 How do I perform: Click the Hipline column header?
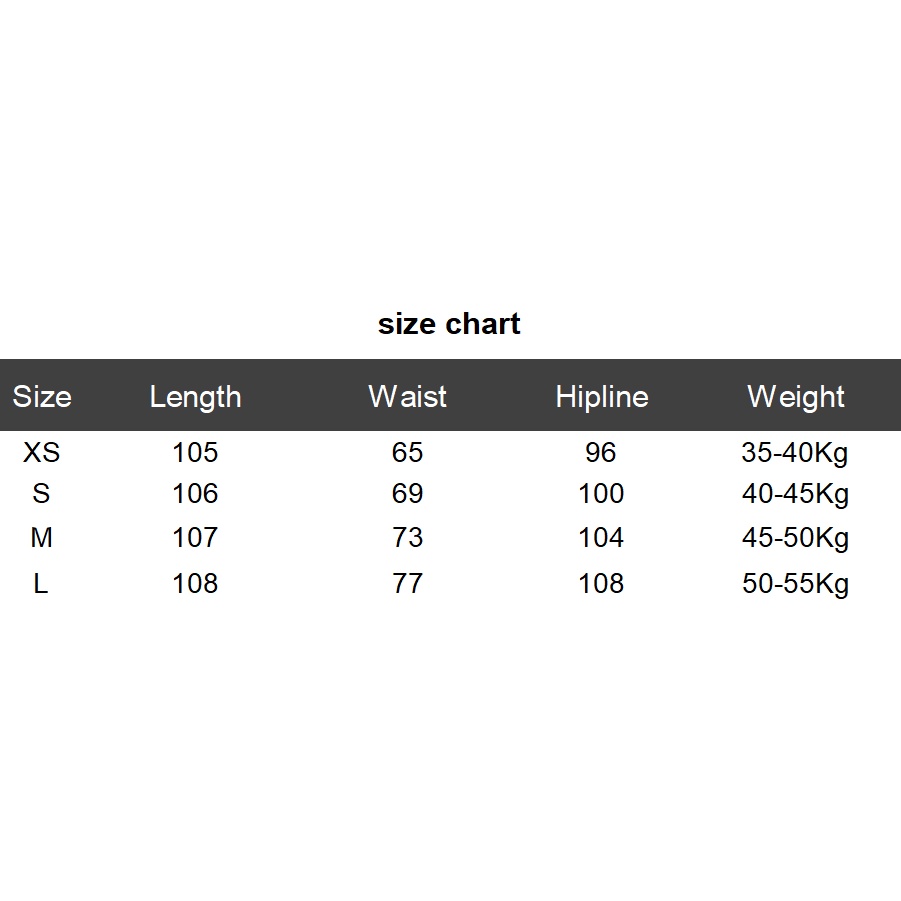(601, 397)
